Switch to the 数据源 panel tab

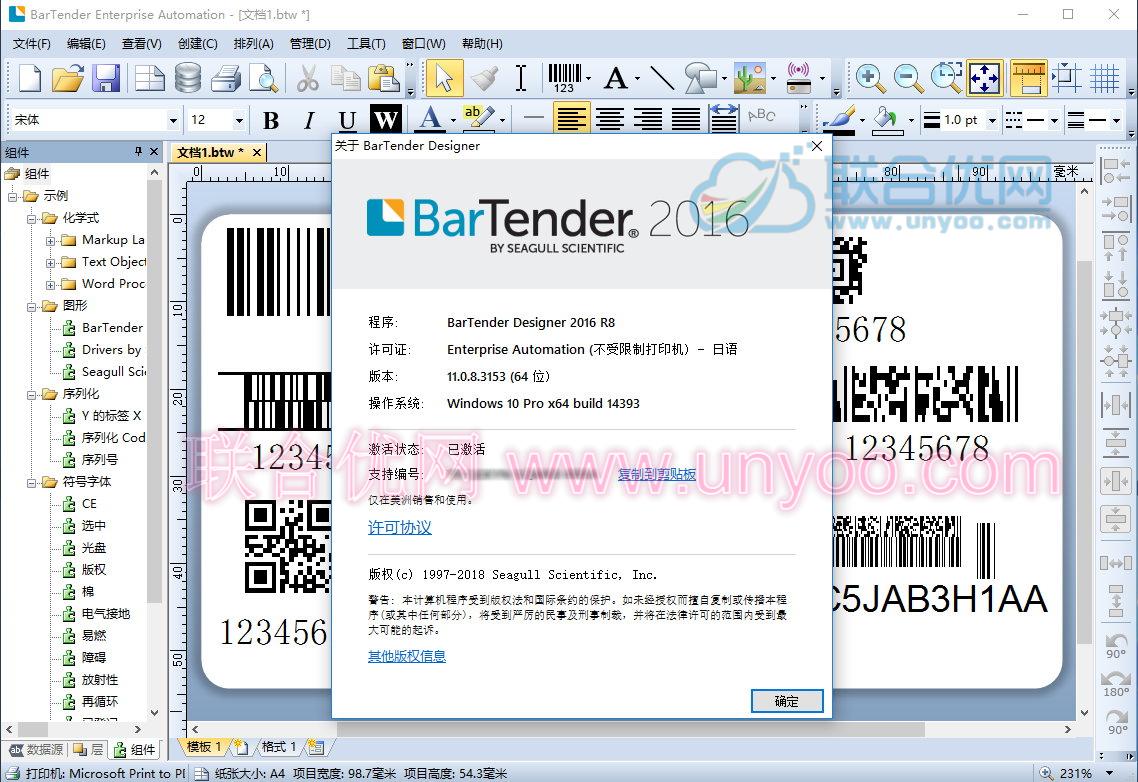[36, 749]
